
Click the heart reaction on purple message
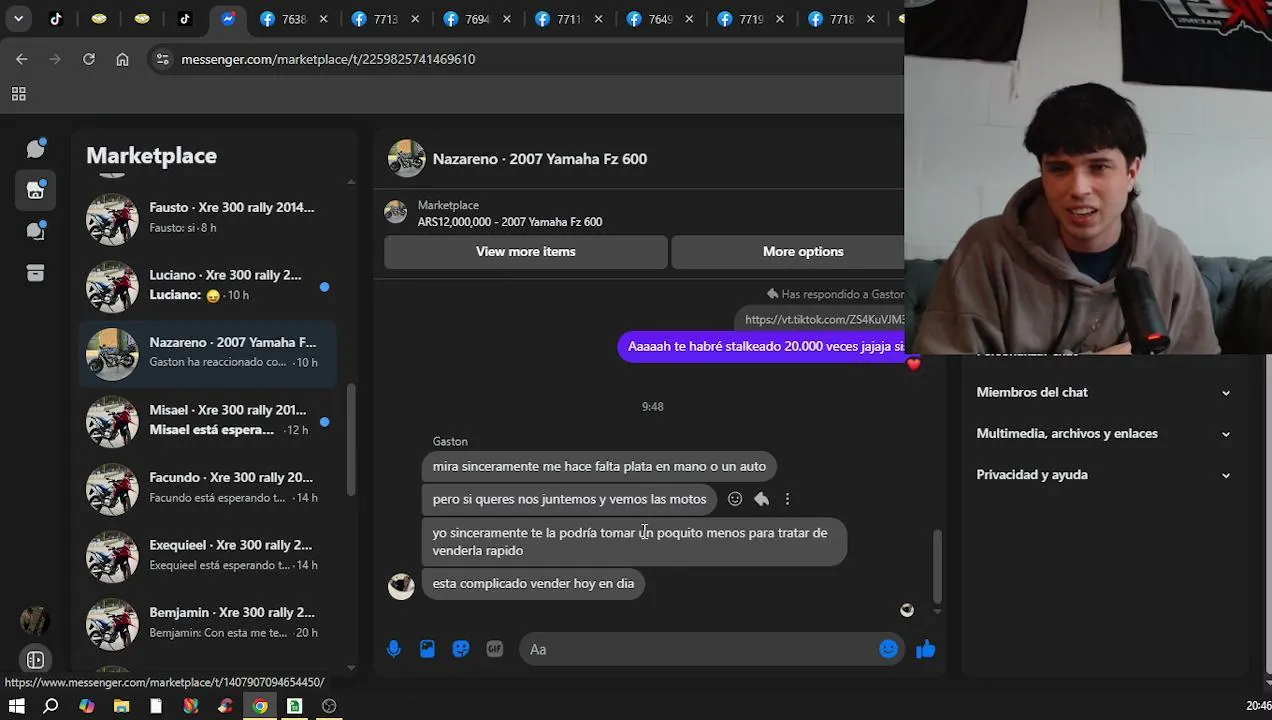click(913, 363)
